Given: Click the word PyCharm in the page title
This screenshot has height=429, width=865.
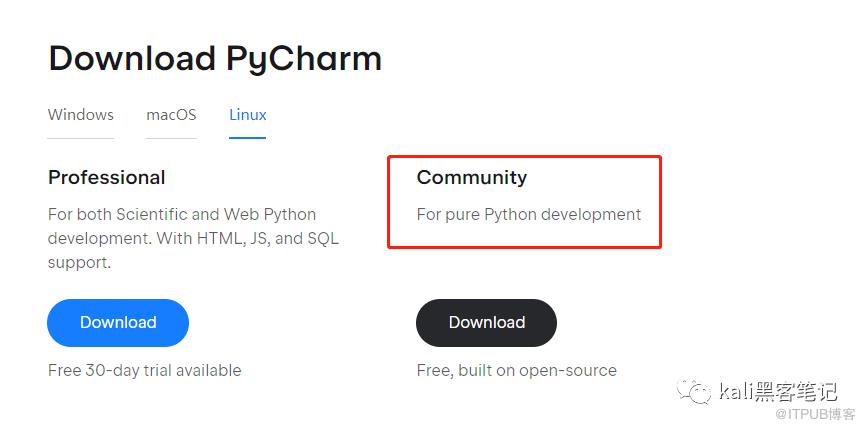Looking at the screenshot, I should coord(304,58).
